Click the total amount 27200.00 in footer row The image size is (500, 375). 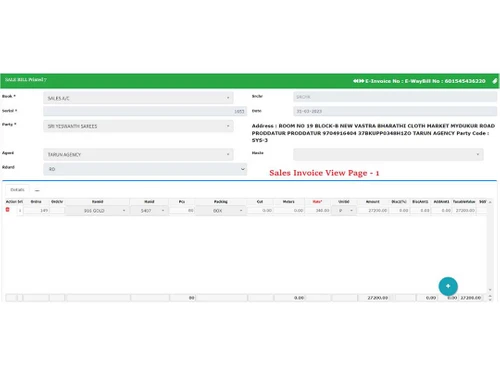378,298
